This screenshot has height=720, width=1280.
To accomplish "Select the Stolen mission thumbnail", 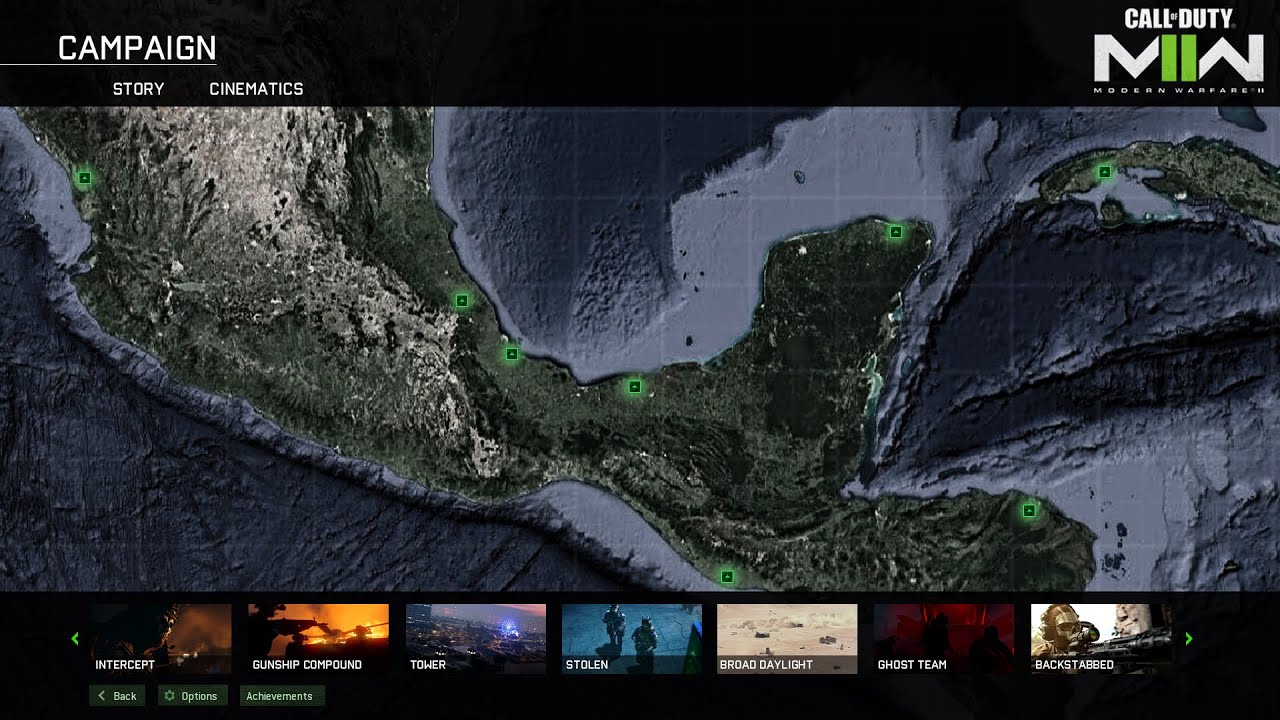I will [x=632, y=638].
